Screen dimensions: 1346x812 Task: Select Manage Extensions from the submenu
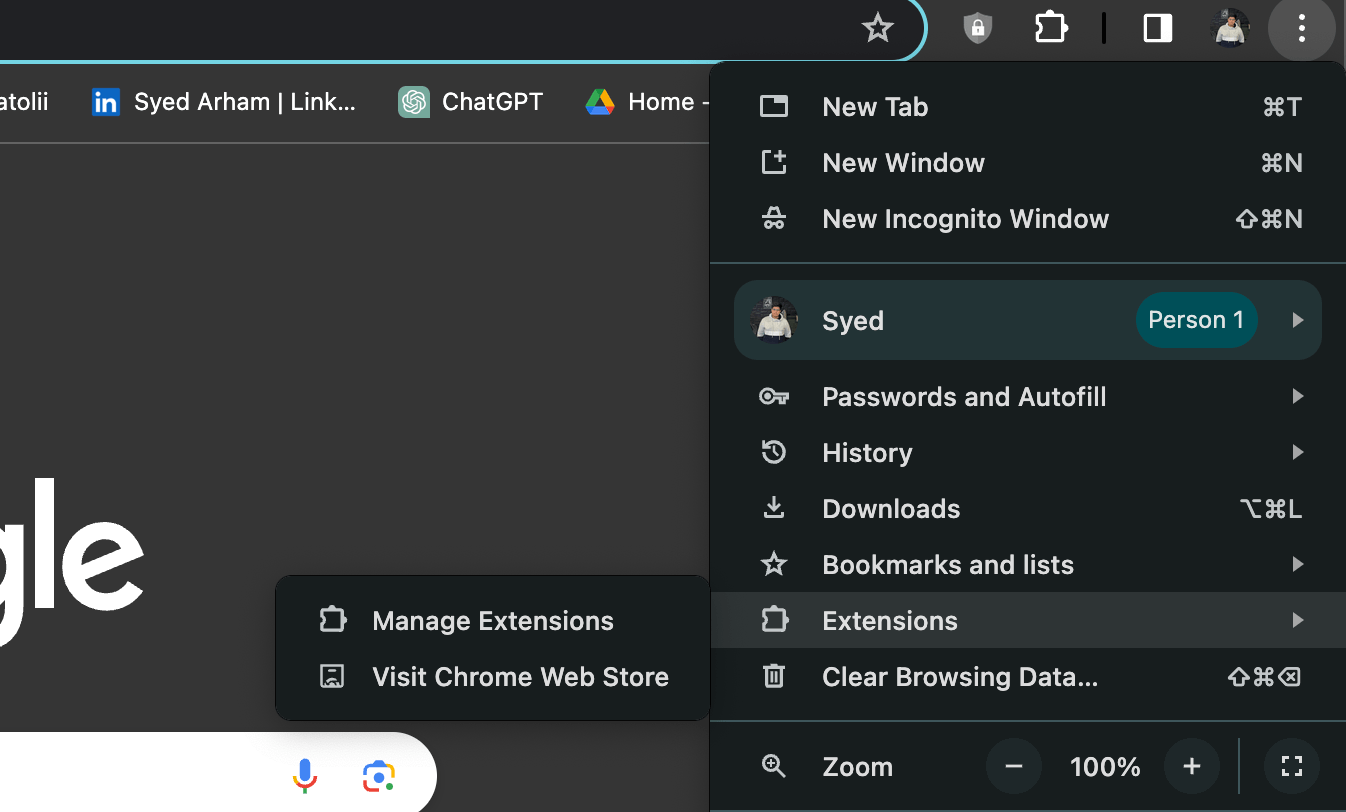[492, 621]
